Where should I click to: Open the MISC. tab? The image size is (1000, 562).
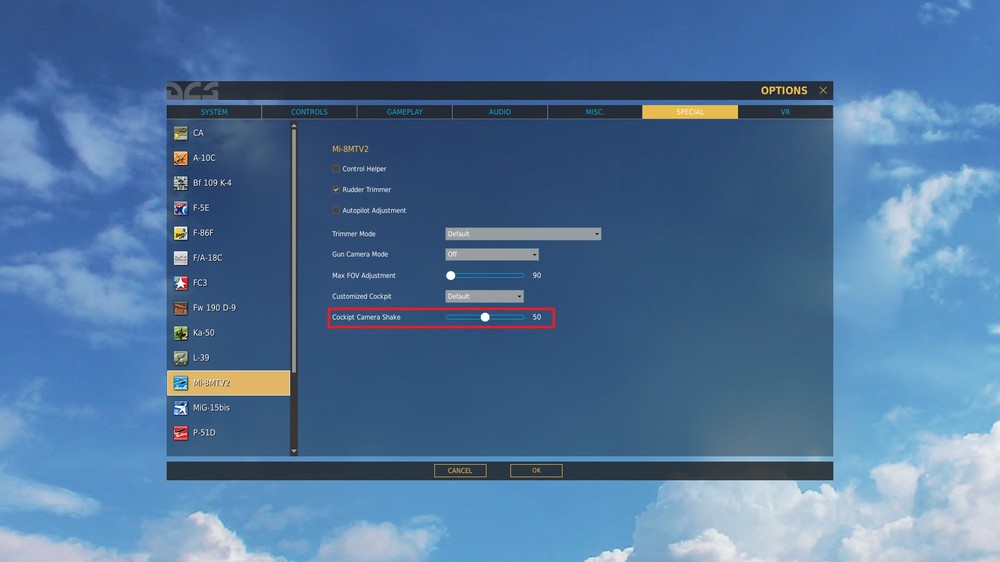(x=594, y=112)
